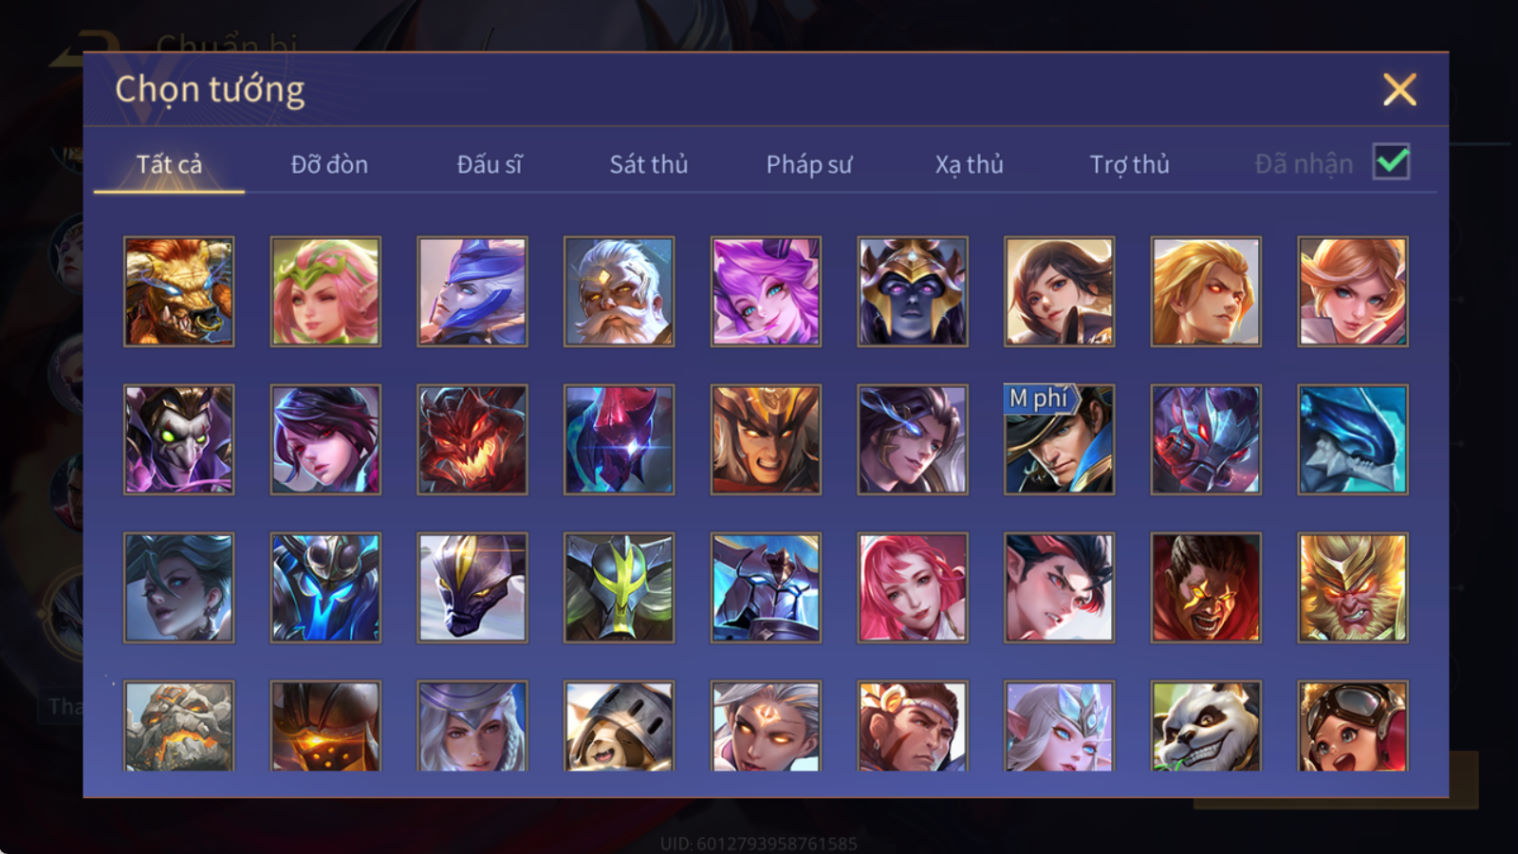Toggle the Đã nhận checkbox
Viewport: 1518px width, 854px height.
click(x=1391, y=162)
